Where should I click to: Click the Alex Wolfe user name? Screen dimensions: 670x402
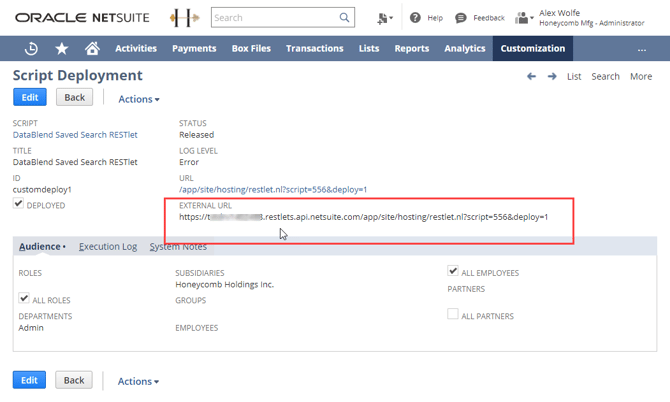pos(559,13)
